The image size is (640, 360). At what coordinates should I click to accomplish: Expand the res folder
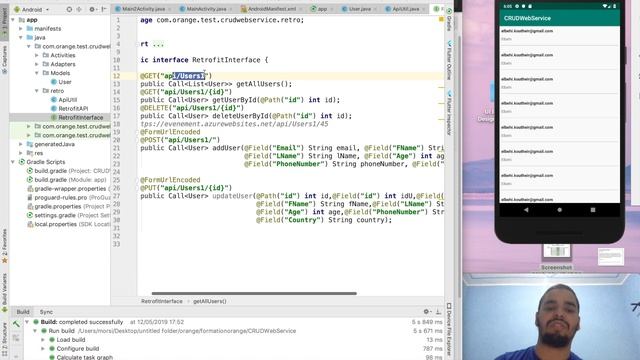point(21,153)
